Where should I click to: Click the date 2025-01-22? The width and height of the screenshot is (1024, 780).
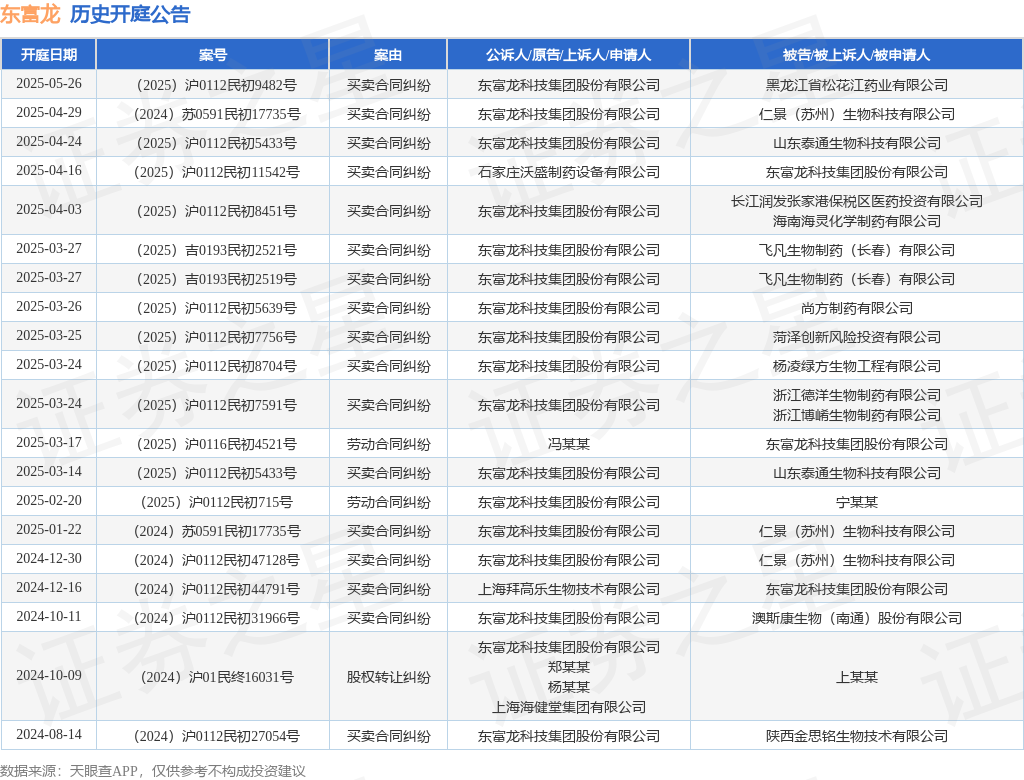pyautogui.click(x=49, y=529)
